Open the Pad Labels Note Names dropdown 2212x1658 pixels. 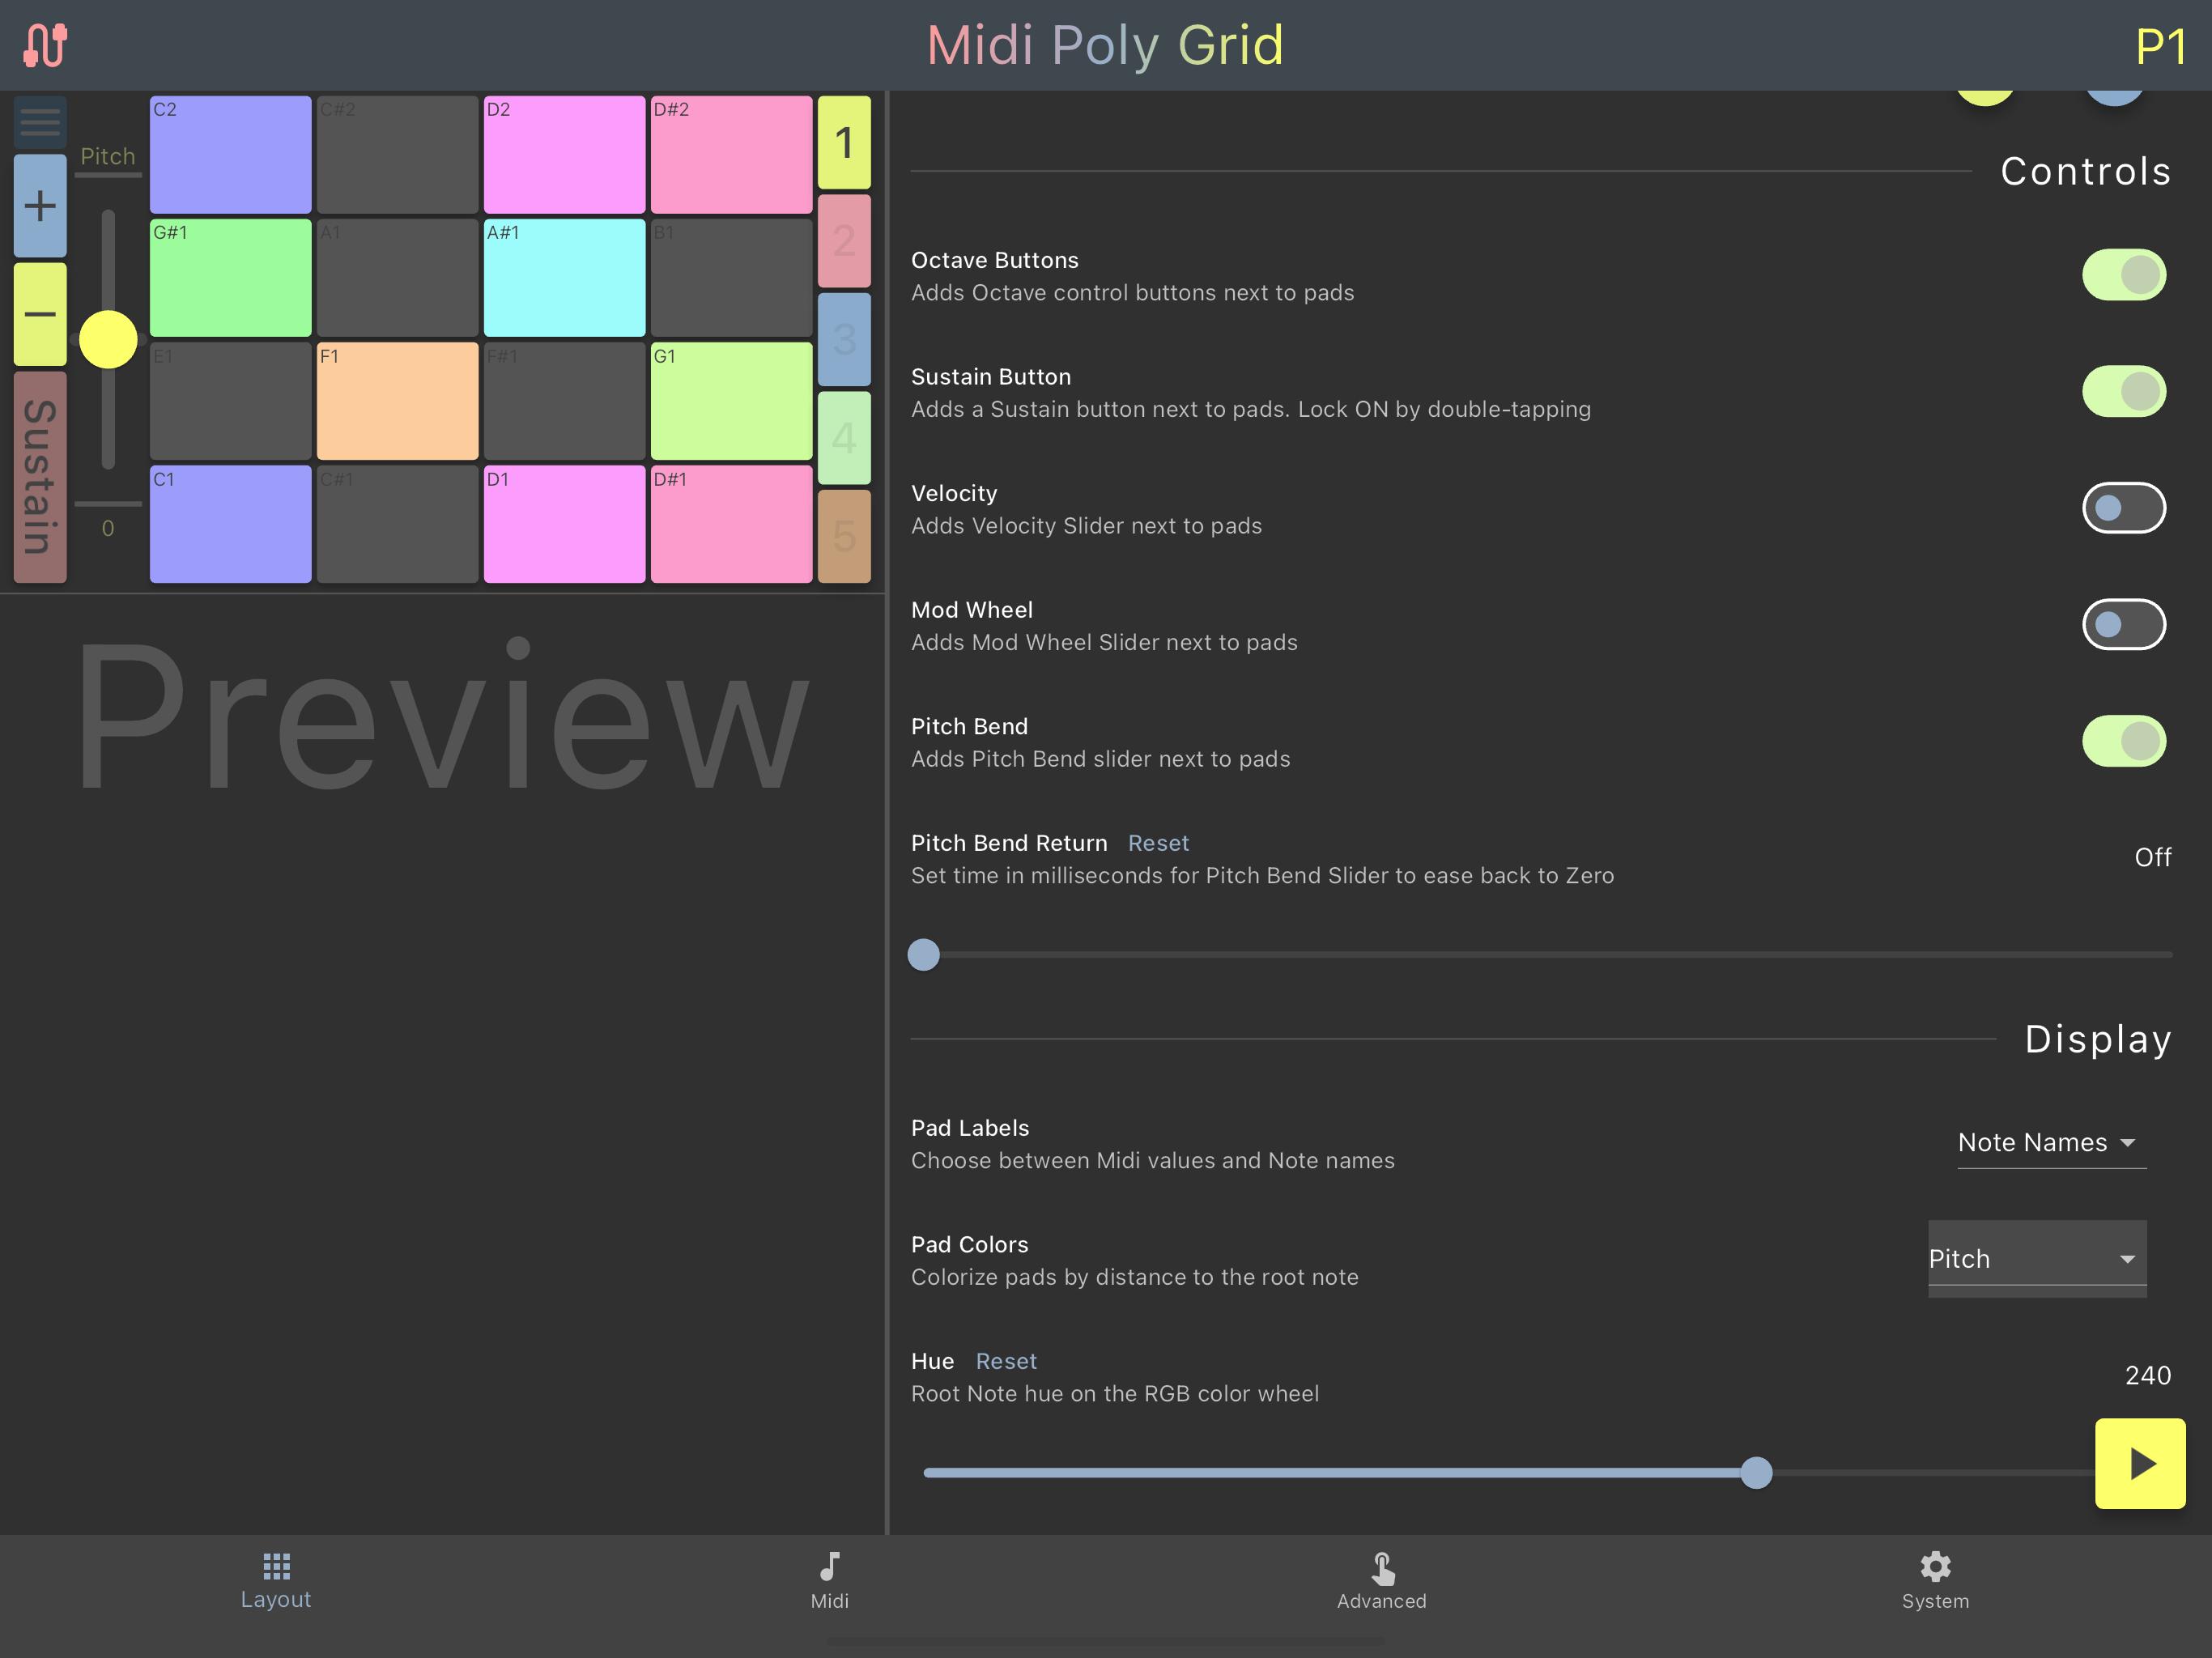pos(2051,1143)
